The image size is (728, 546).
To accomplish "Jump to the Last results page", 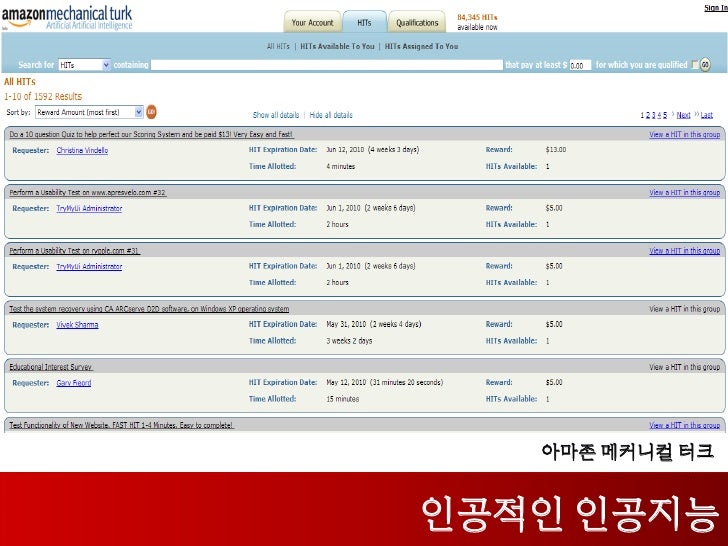I will (707, 115).
